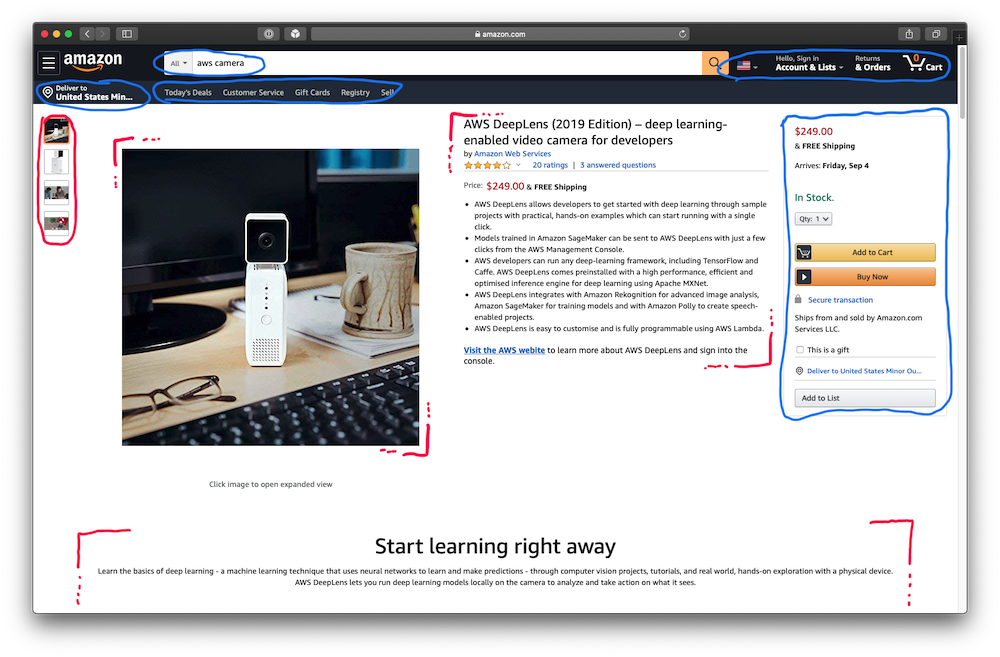Image resolution: width=1000 pixels, height=657 pixels.
Task: Click the orange search magnifier button
Action: tap(714, 63)
